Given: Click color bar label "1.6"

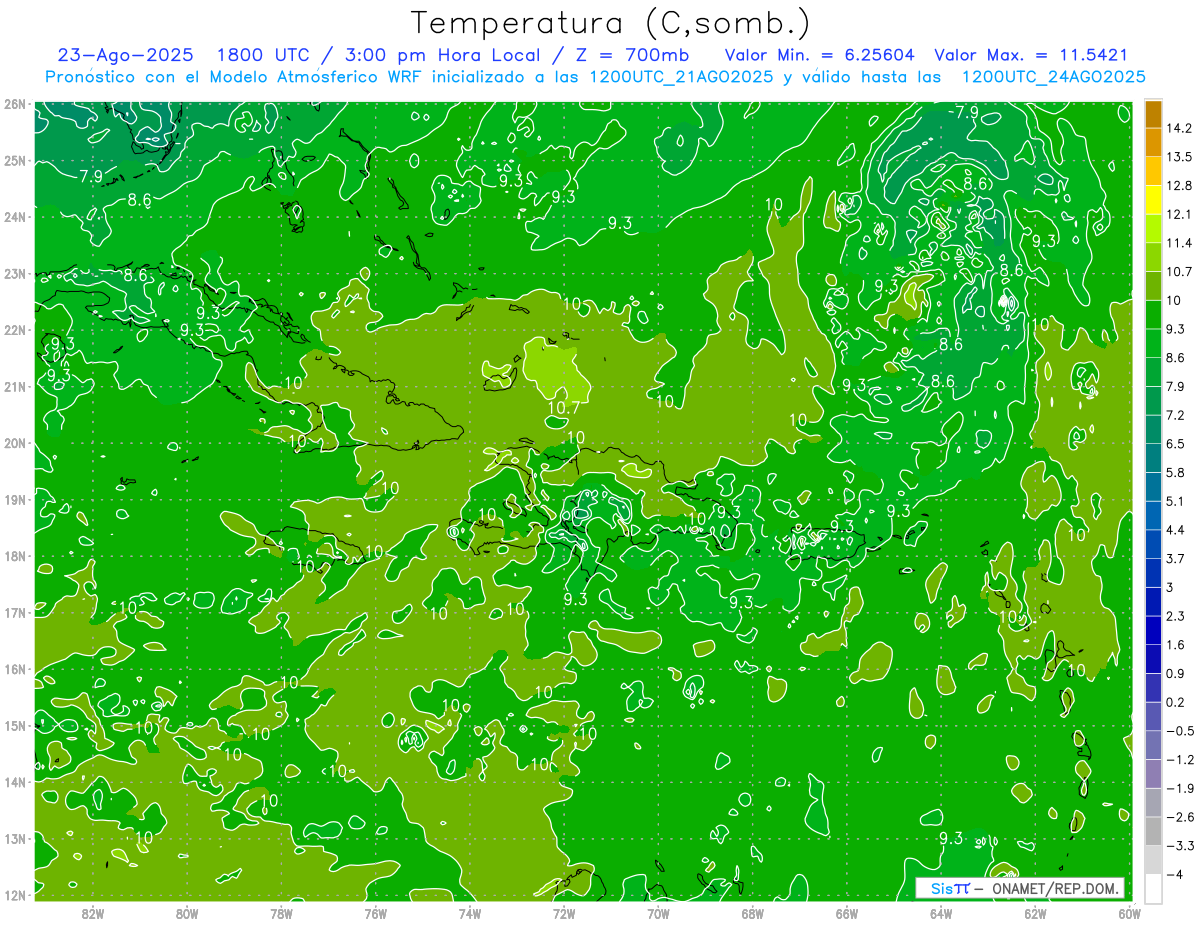Looking at the screenshot, I should click(1176, 645).
